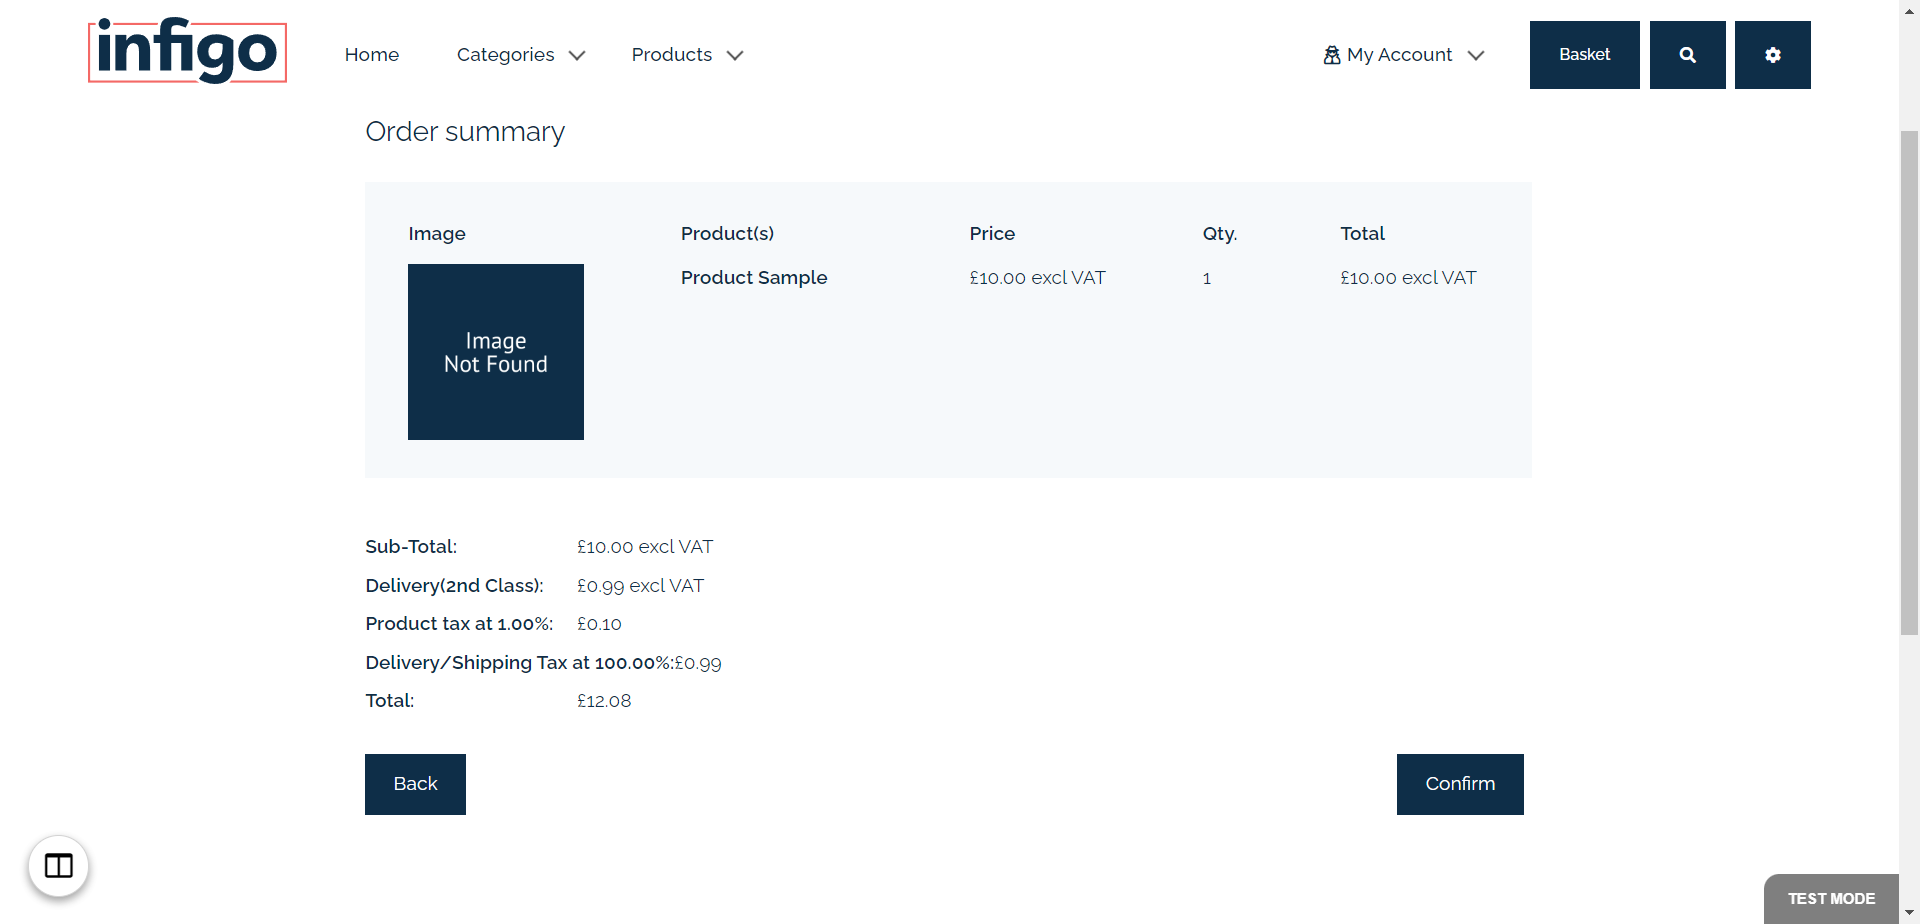Click the Back button

click(x=415, y=784)
